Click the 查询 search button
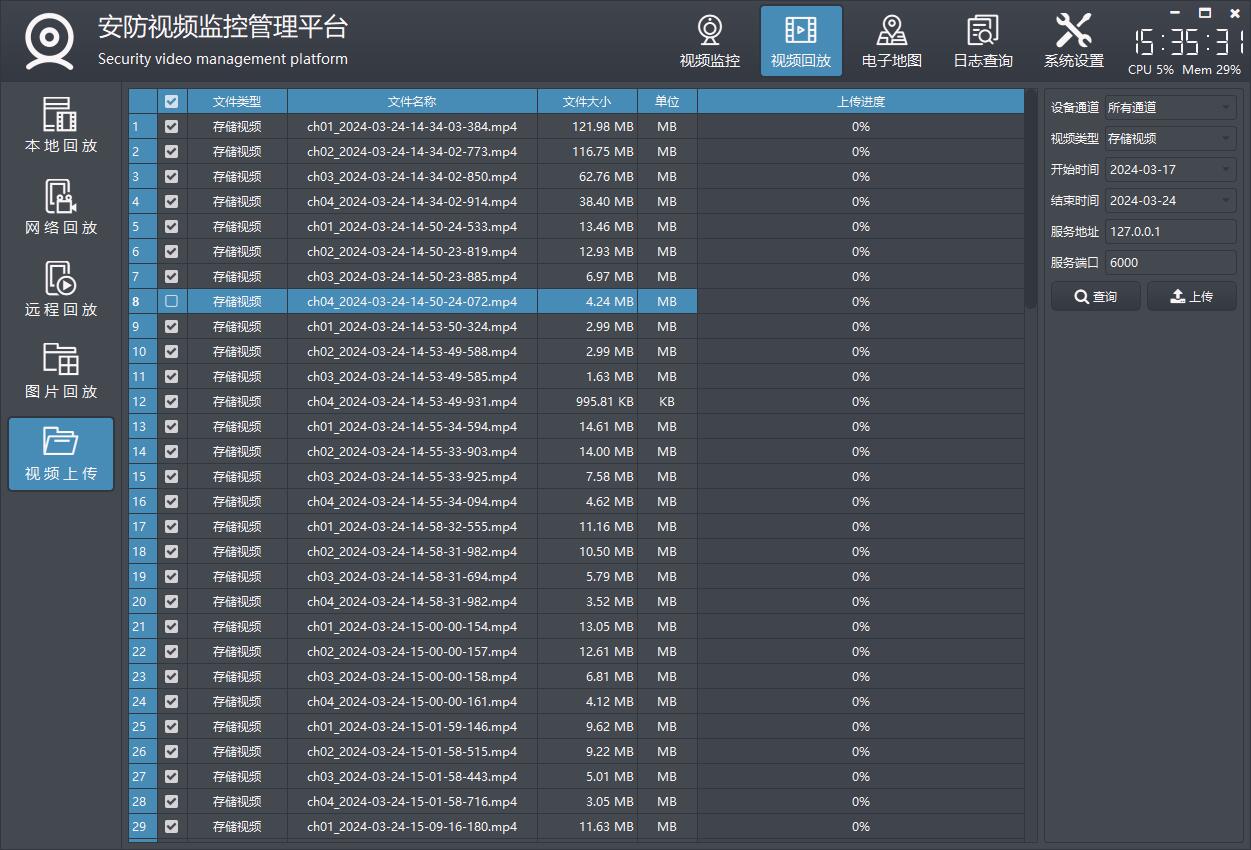 coord(1095,297)
